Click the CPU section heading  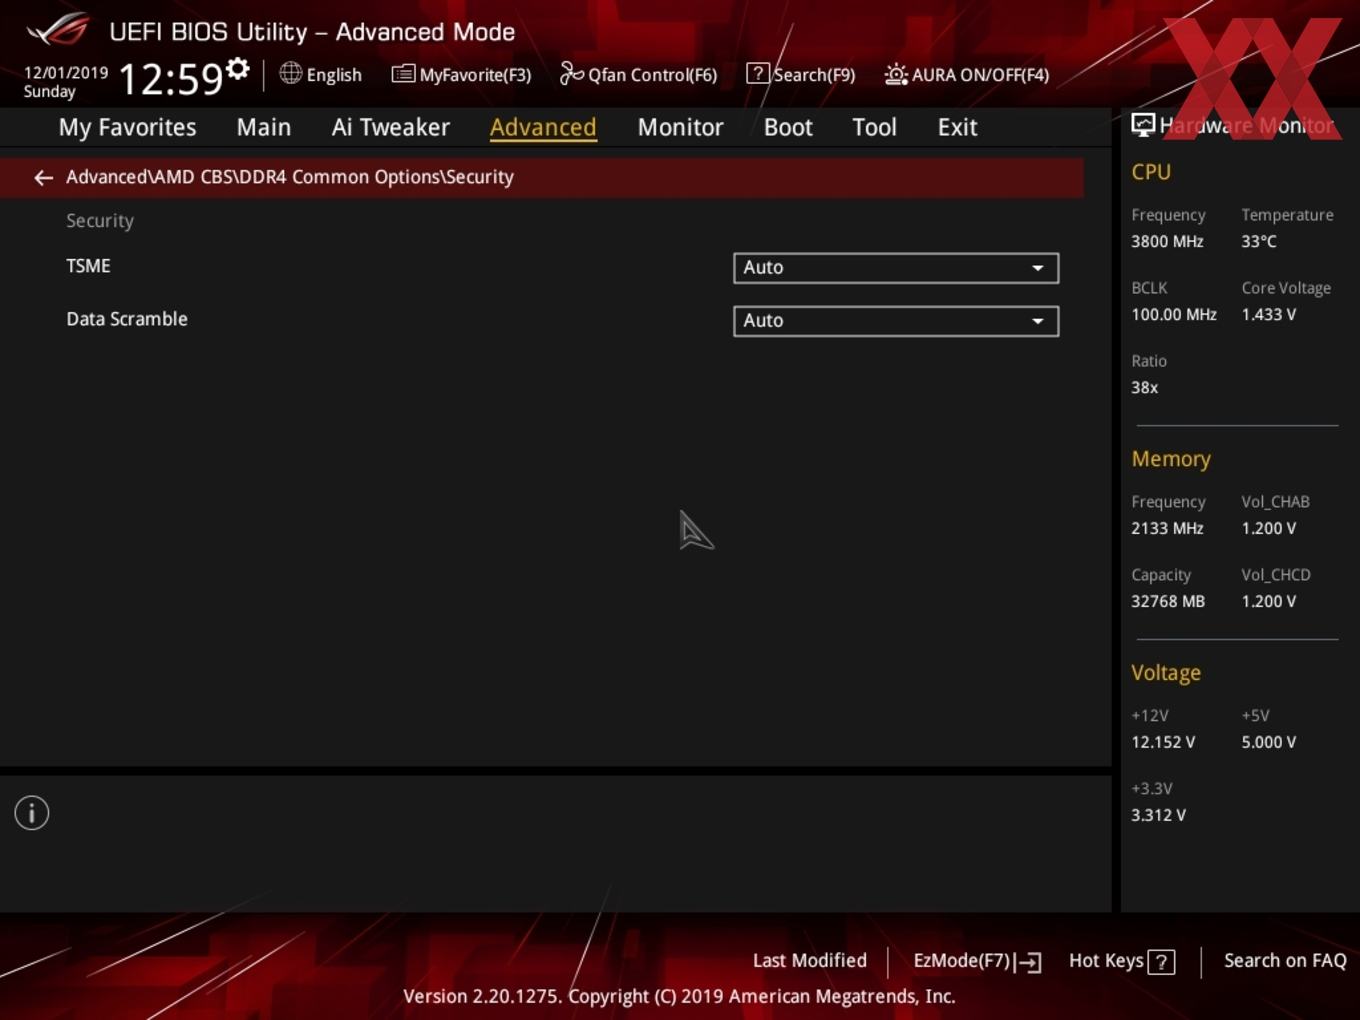1151,172
